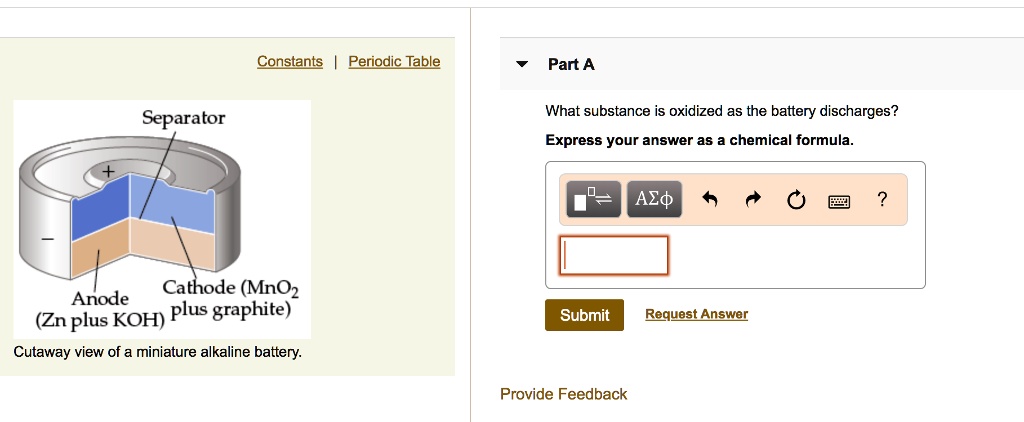Open the templates palette icon

[x=594, y=199]
